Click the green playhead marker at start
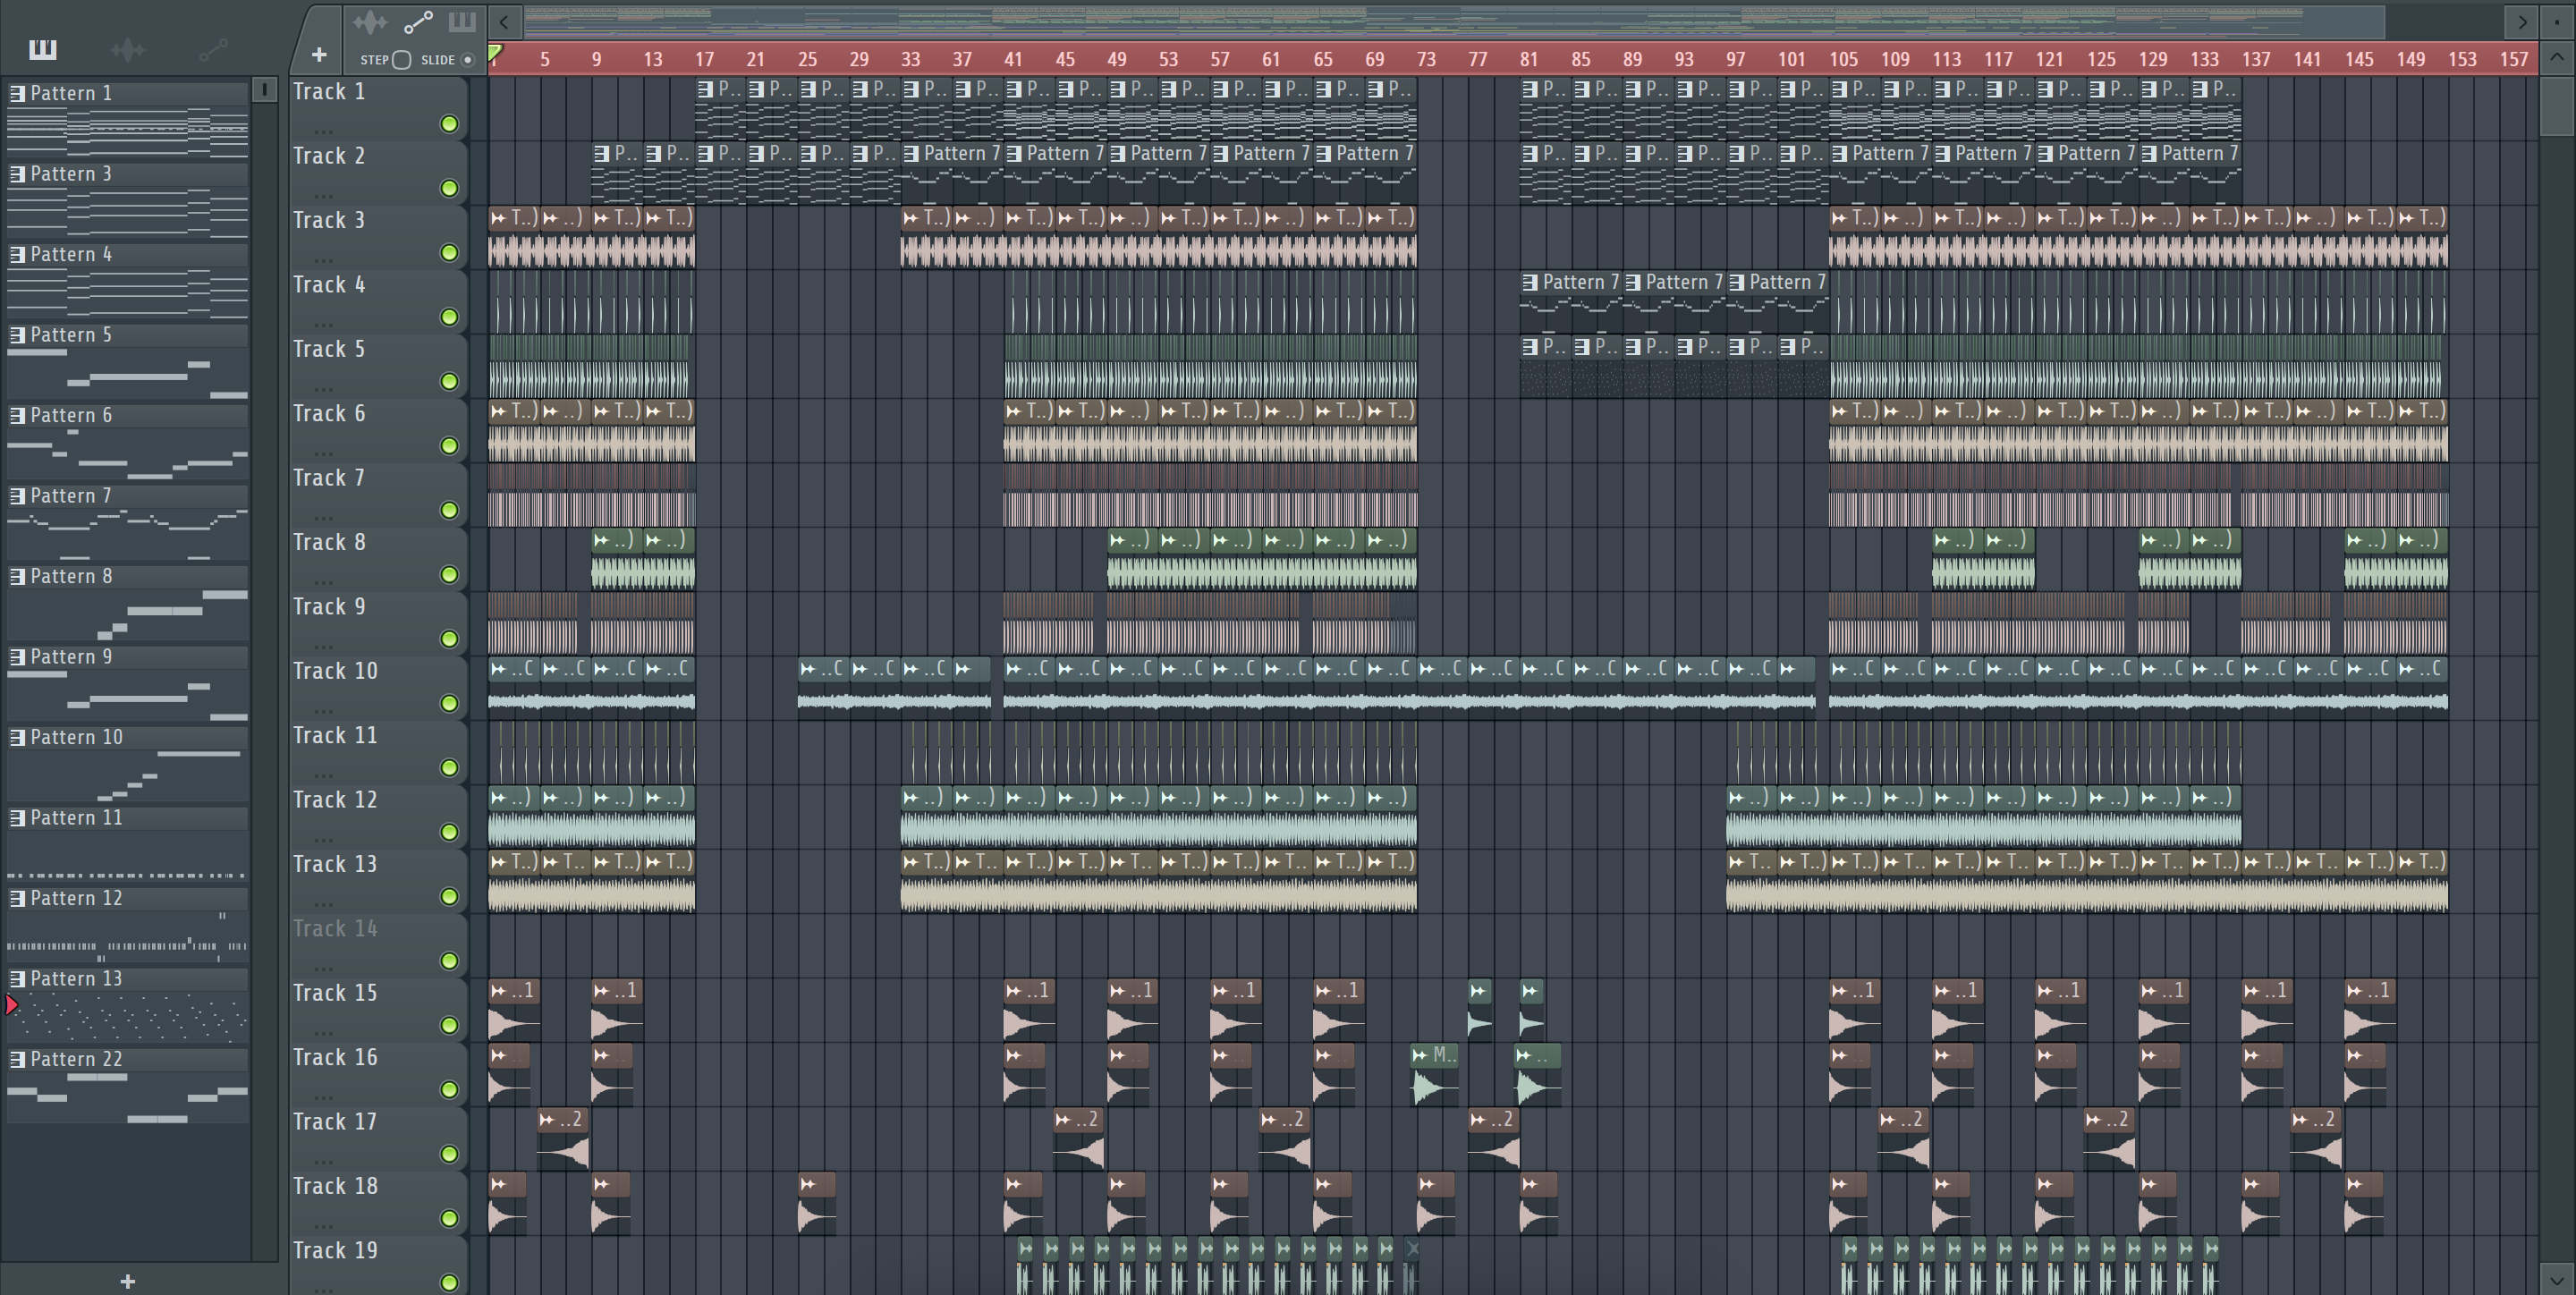 point(495,53)
